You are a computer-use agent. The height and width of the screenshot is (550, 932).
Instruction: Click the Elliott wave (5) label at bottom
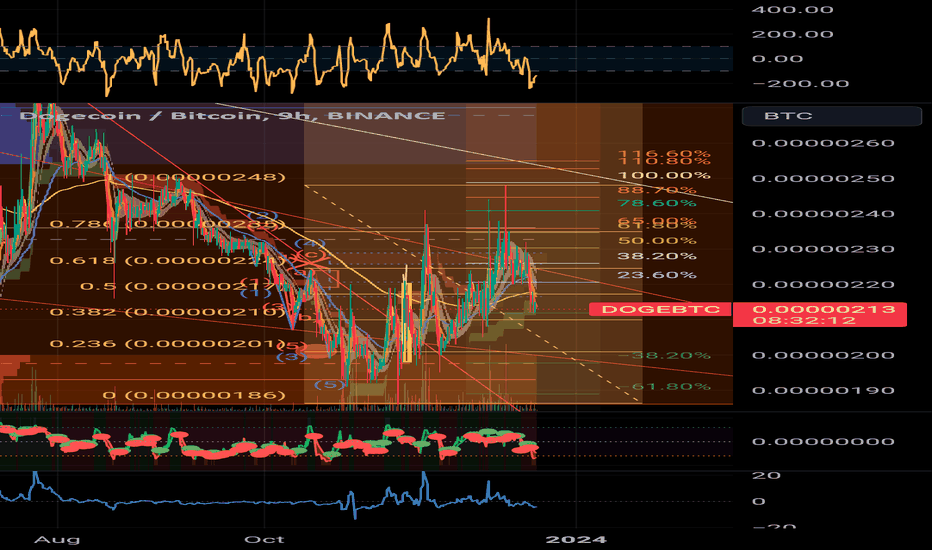pos(329,385)
